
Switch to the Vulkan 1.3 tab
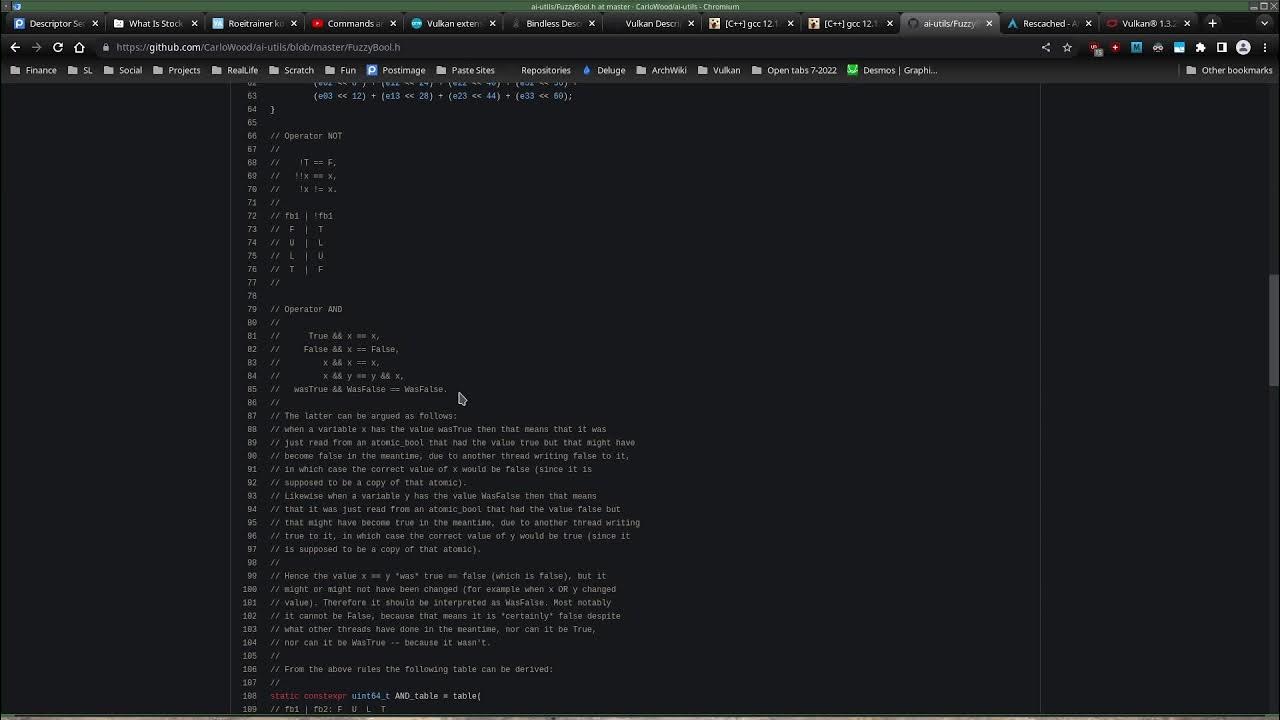(x=1147, y=23)
